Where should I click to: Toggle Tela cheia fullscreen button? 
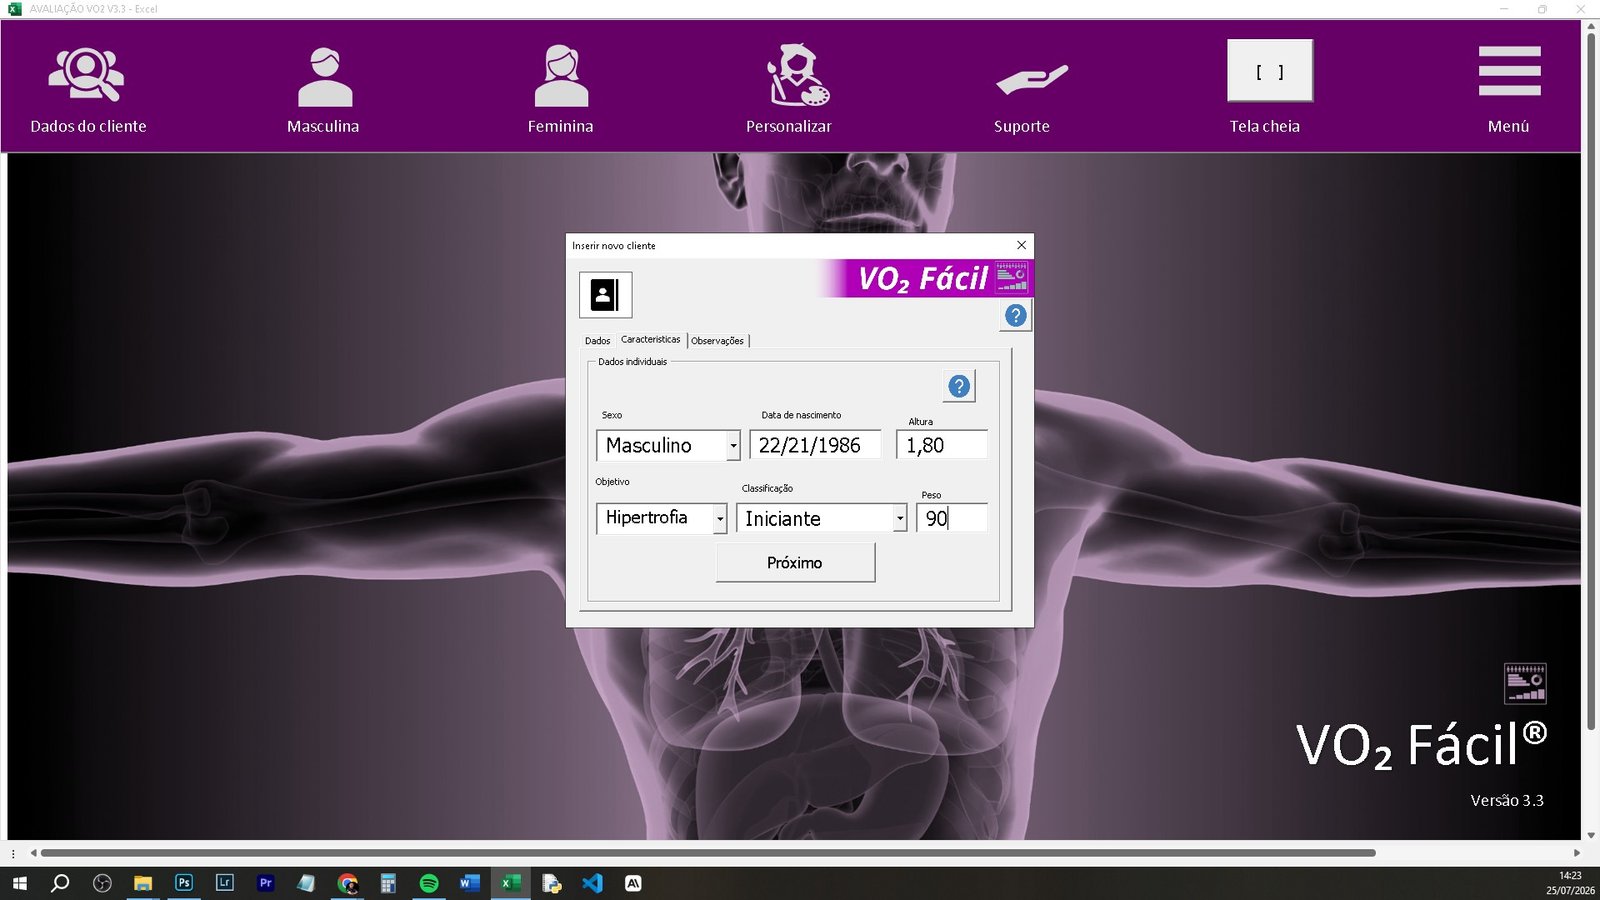(1270, 71)
